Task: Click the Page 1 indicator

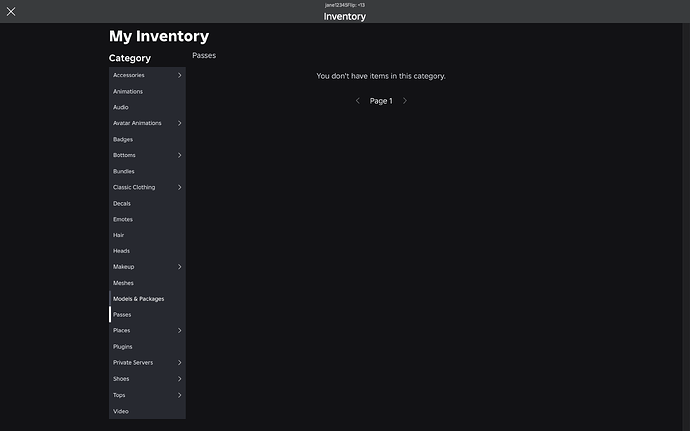Action: pyautogui.click(x=381, y=101)
